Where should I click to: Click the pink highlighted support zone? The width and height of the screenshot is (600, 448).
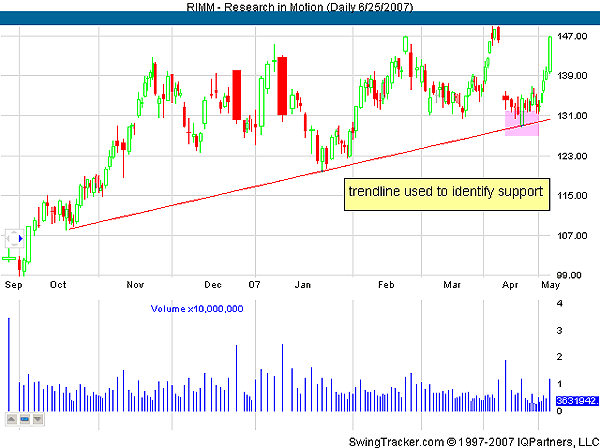tap(522, 123)
